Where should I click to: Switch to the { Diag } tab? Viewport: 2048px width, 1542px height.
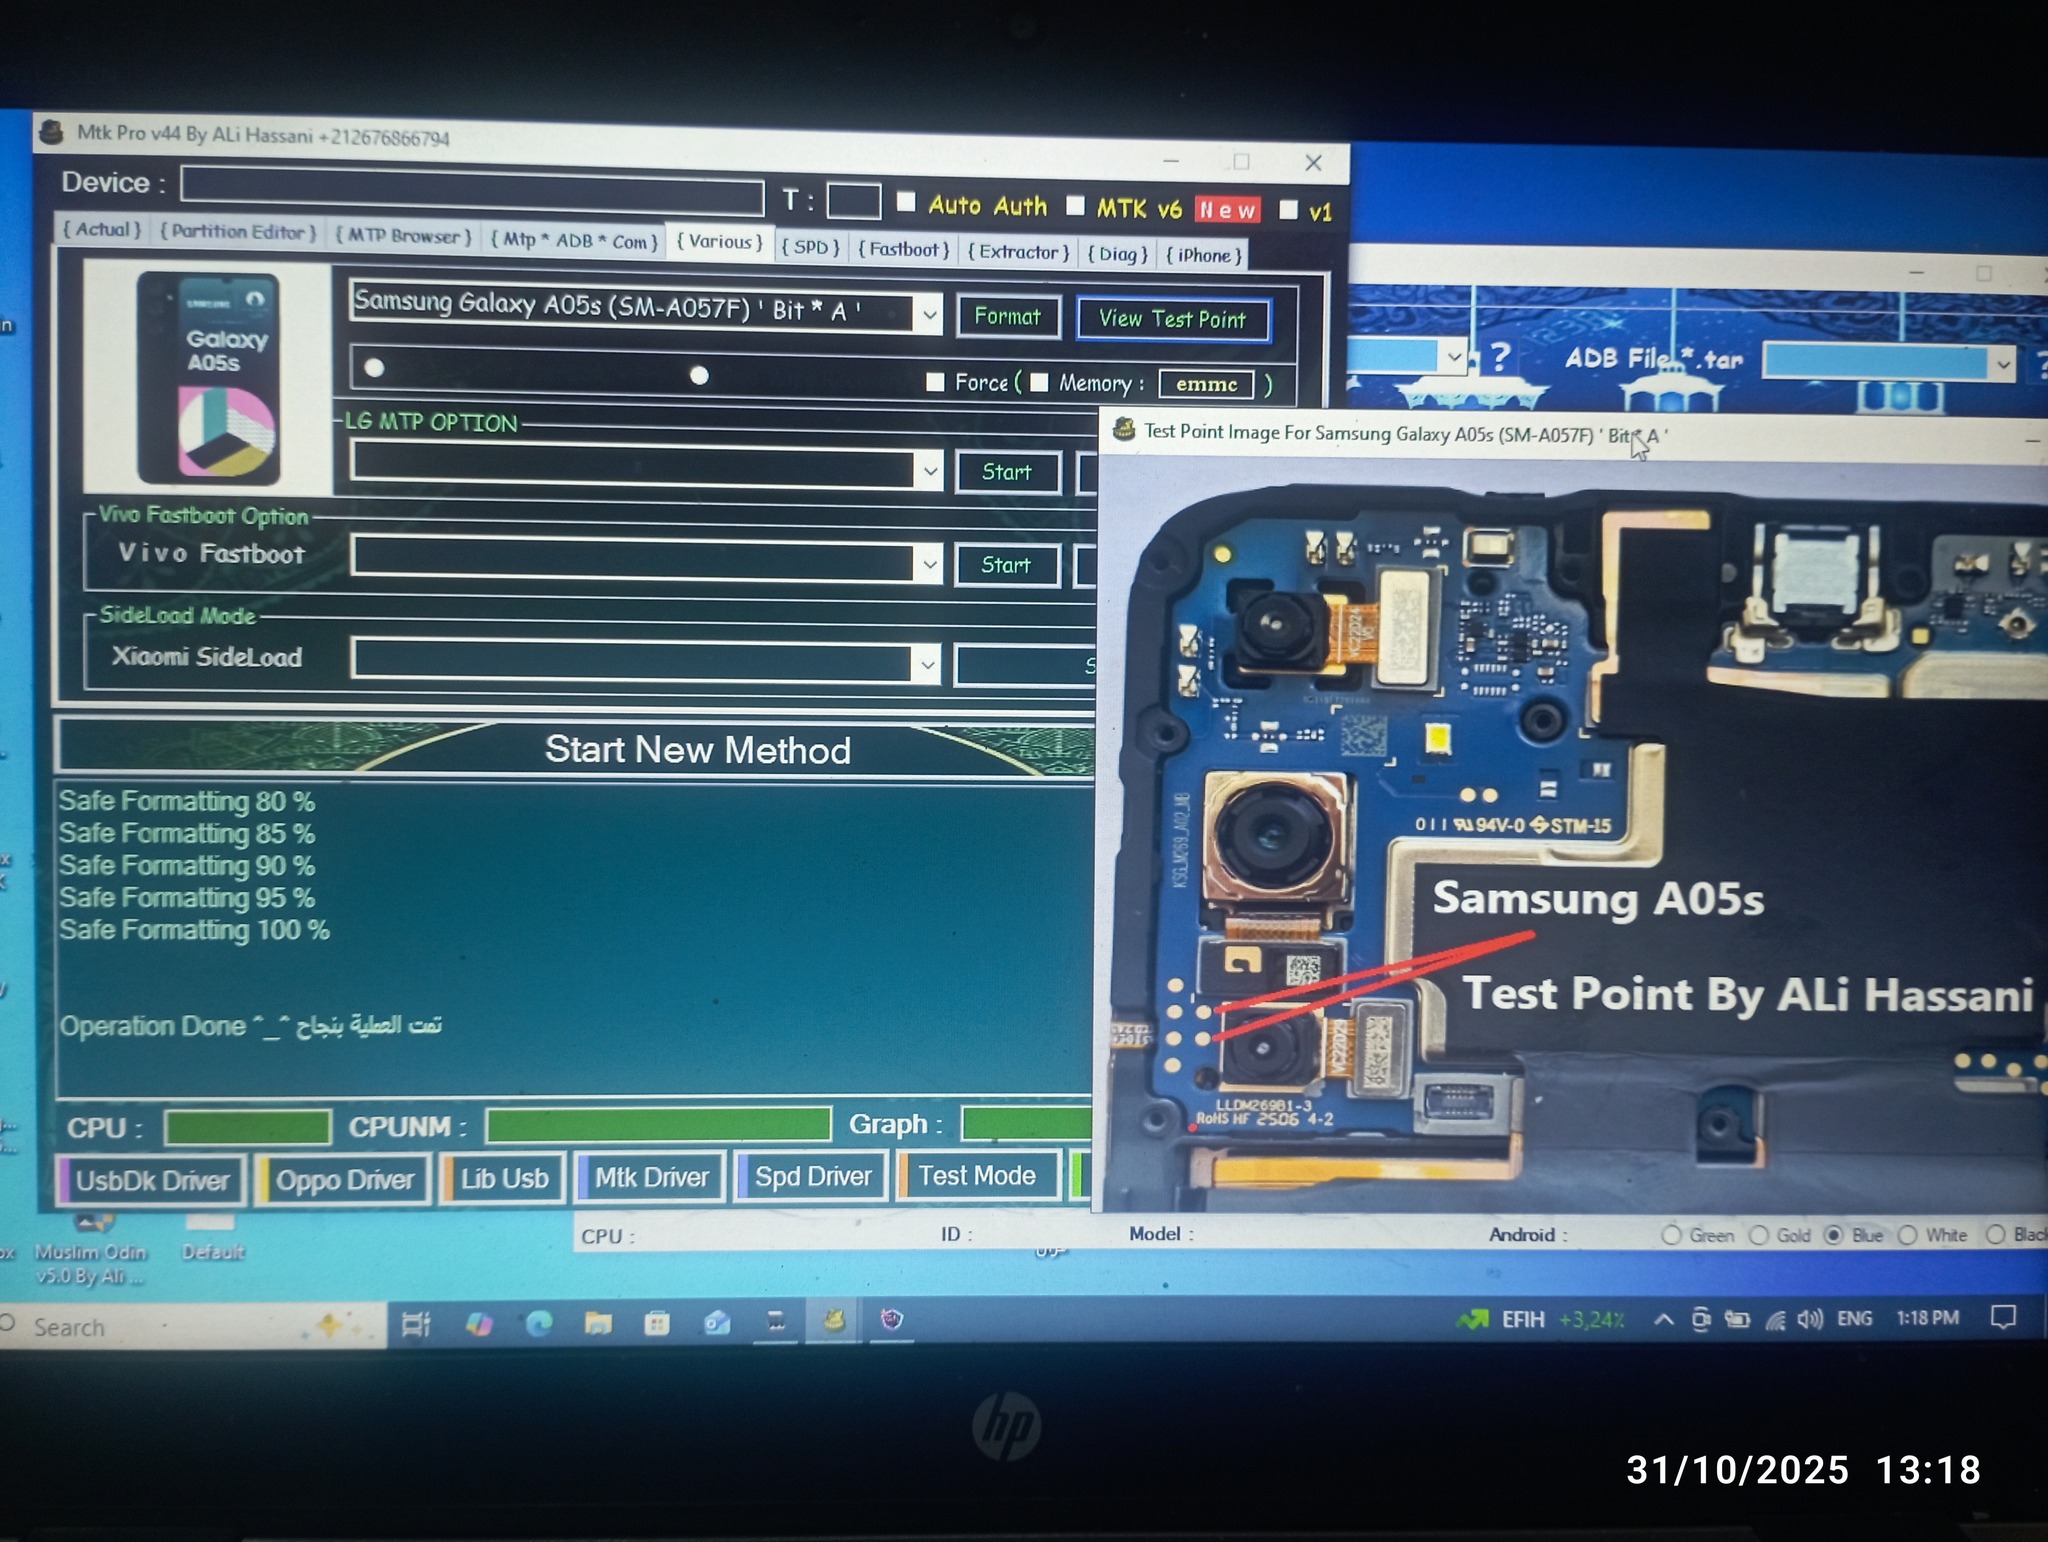pyautogui.click(x=1118, y=254)
